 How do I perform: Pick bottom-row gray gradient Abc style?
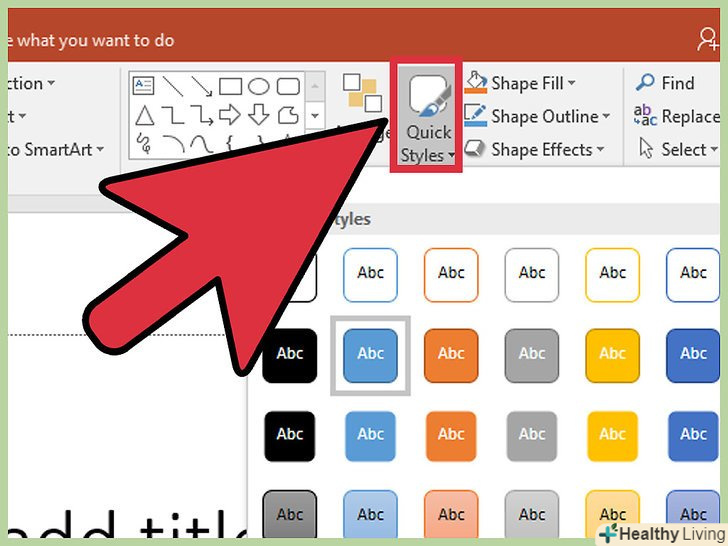tap(290, 514)
